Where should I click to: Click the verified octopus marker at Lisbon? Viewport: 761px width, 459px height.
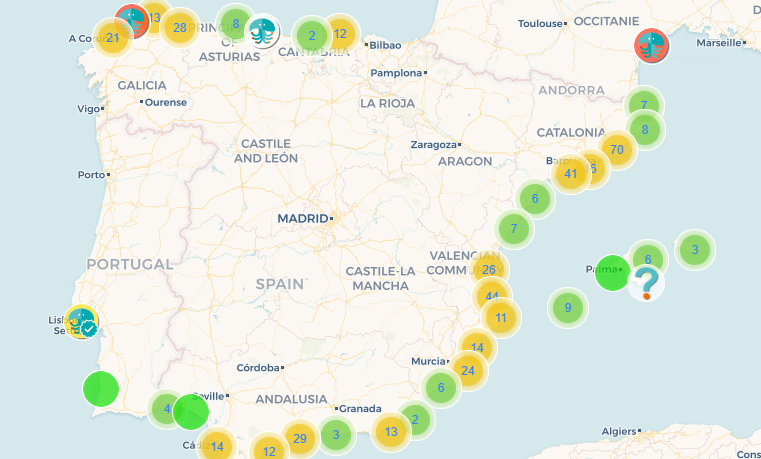[82, 322]
